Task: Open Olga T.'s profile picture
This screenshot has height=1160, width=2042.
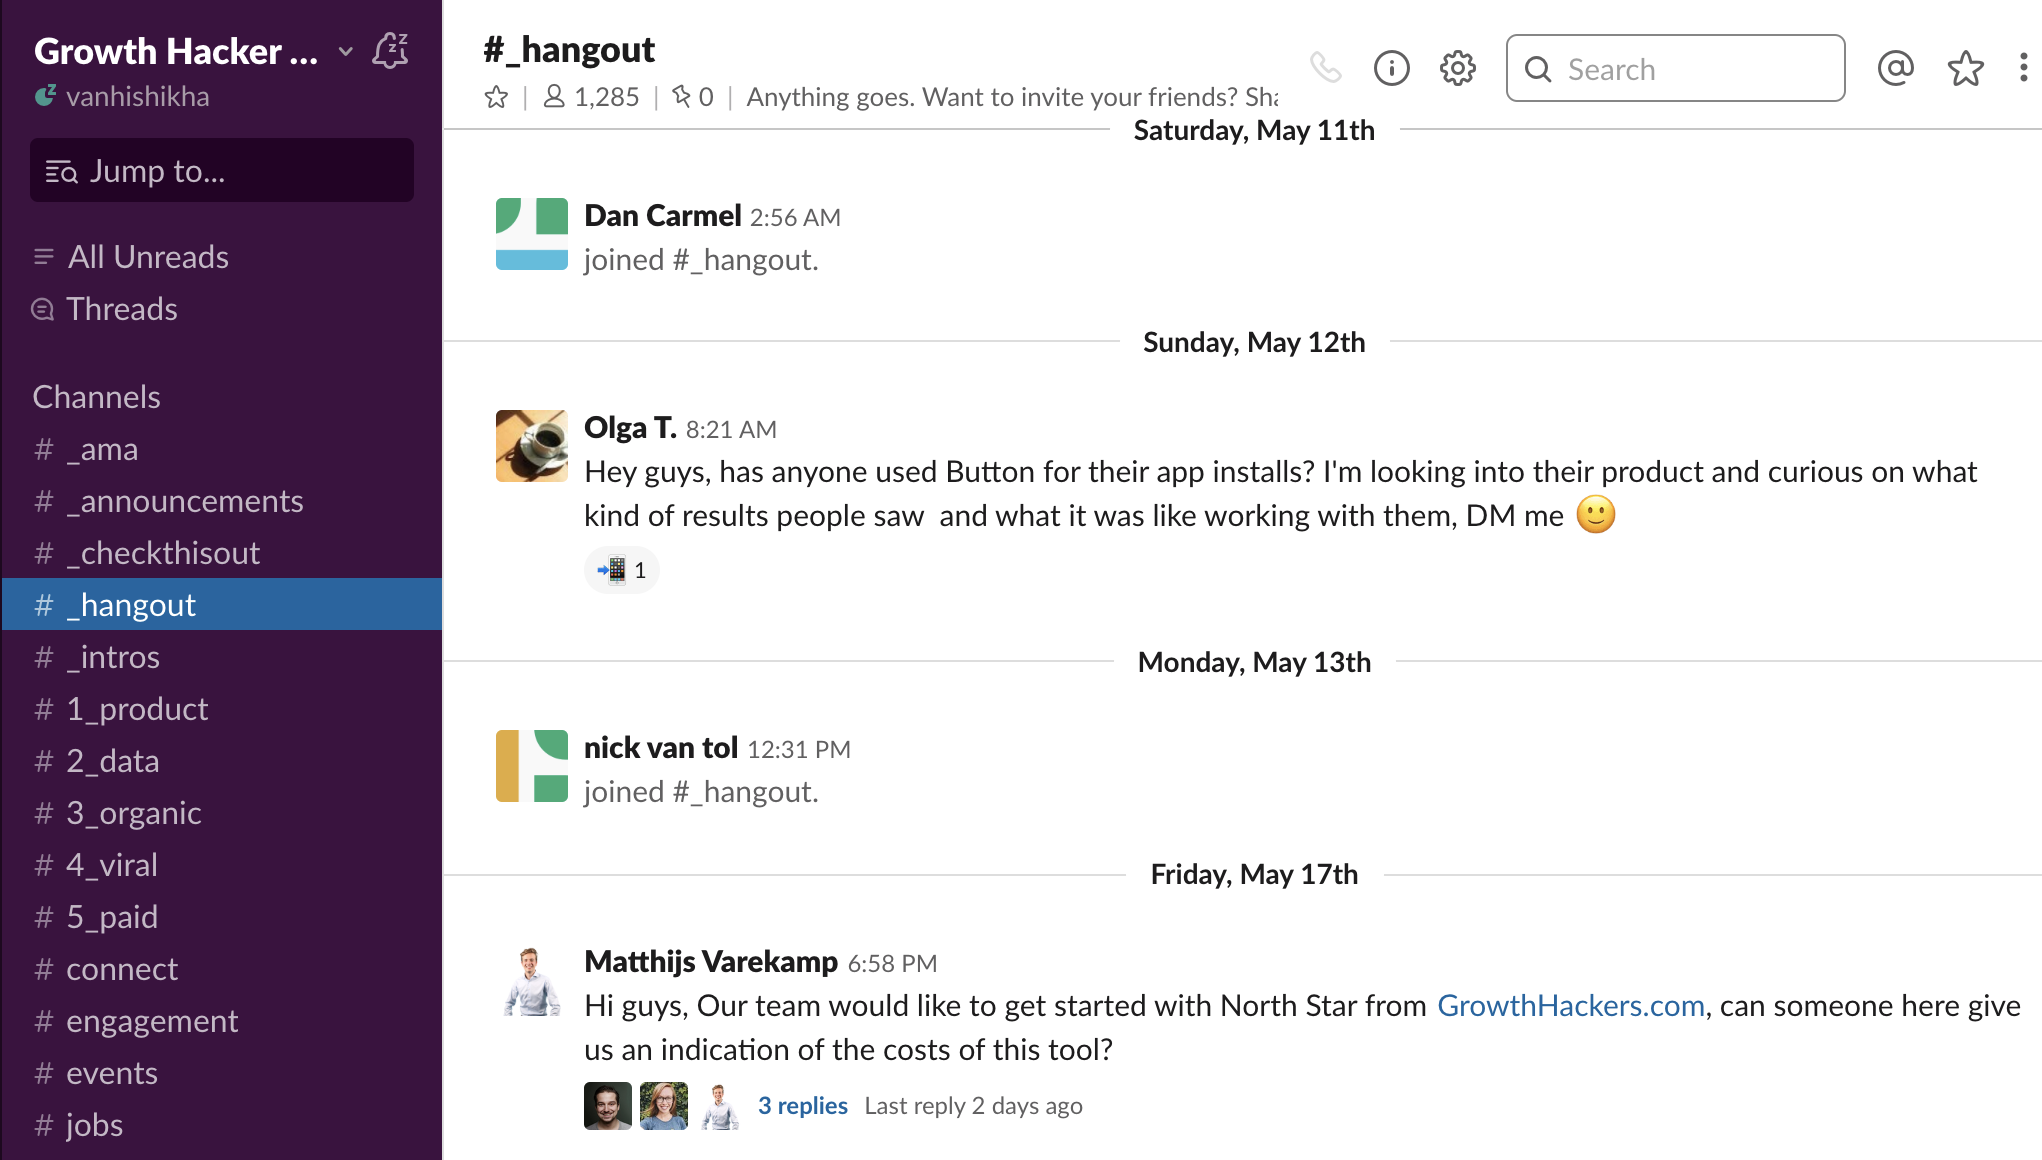Action: point(531,445)
